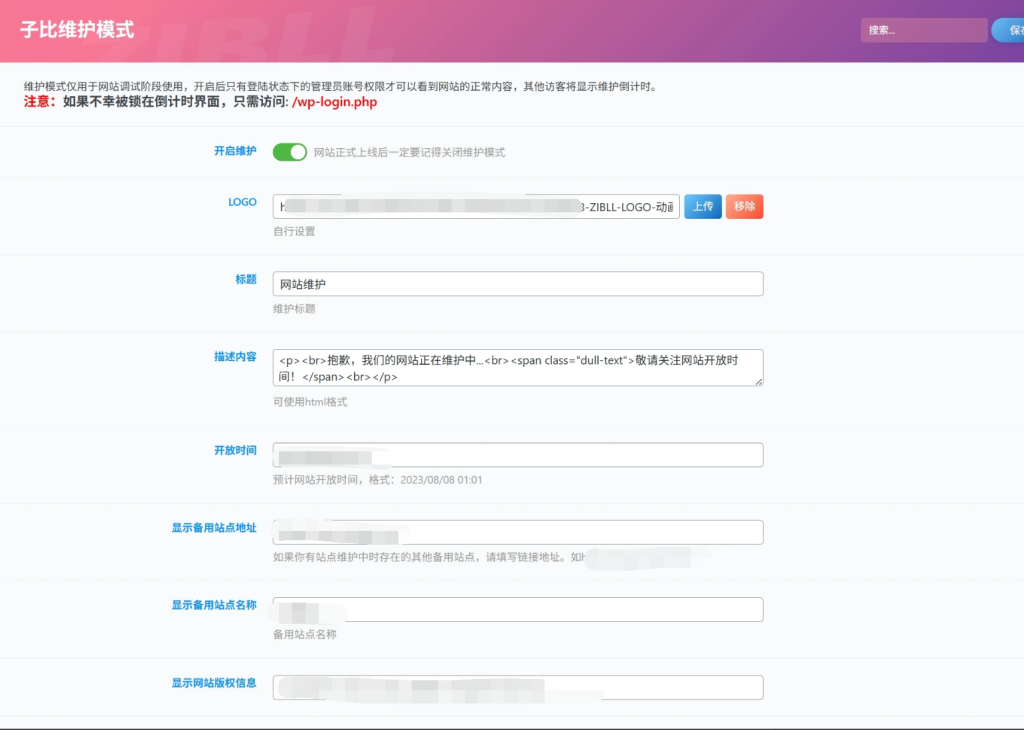1024x730 pixels.
Task: Click the 备用站点名称 hint text
Action: click(x=304, y=634)
